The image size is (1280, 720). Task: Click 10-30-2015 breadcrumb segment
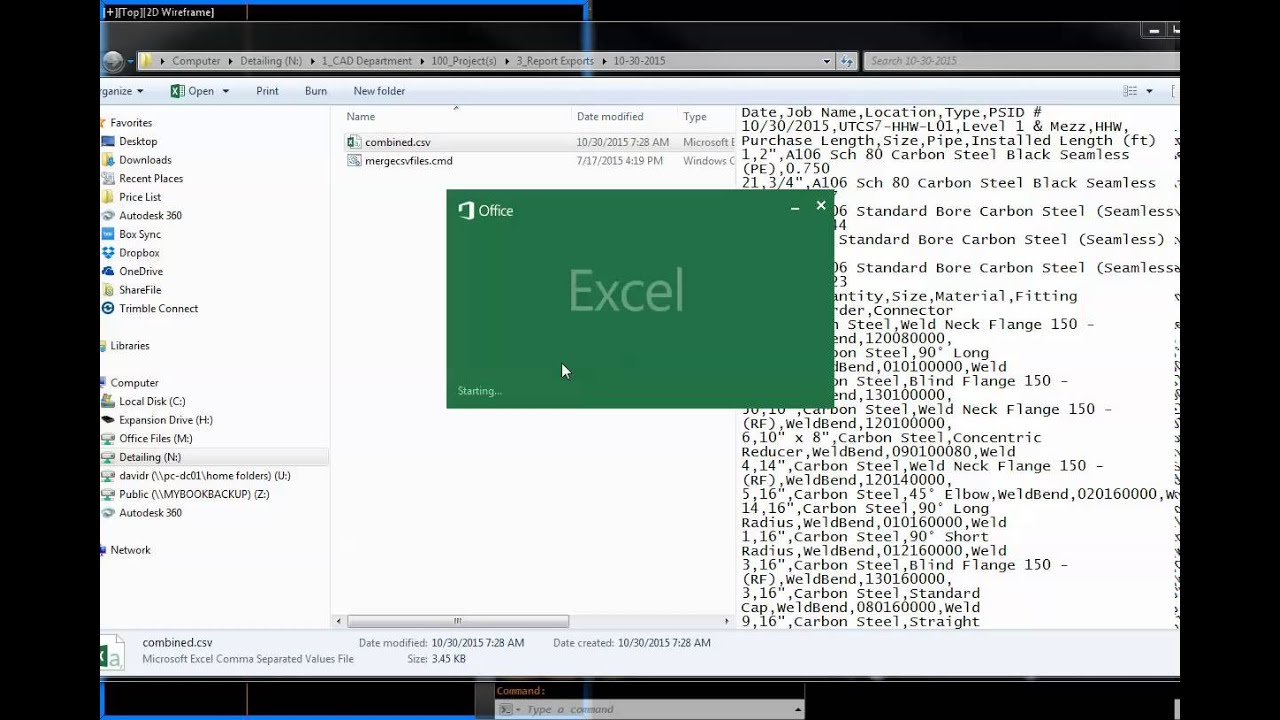[x=639, y=61]
